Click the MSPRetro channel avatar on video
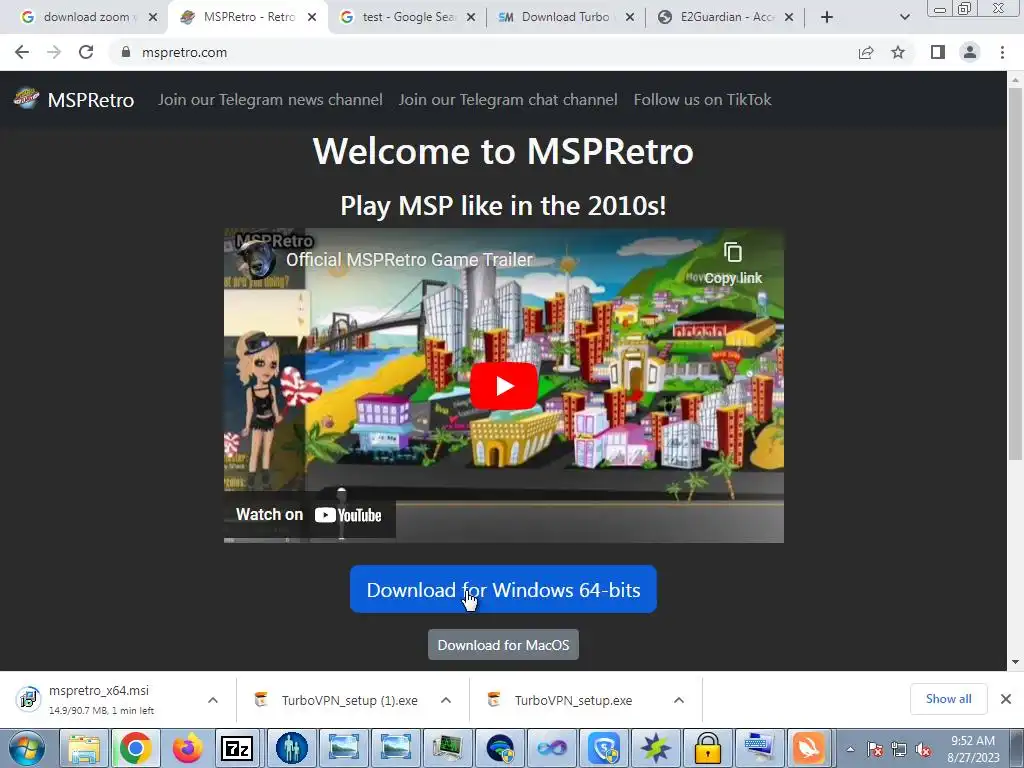 [x=255, y=260]
